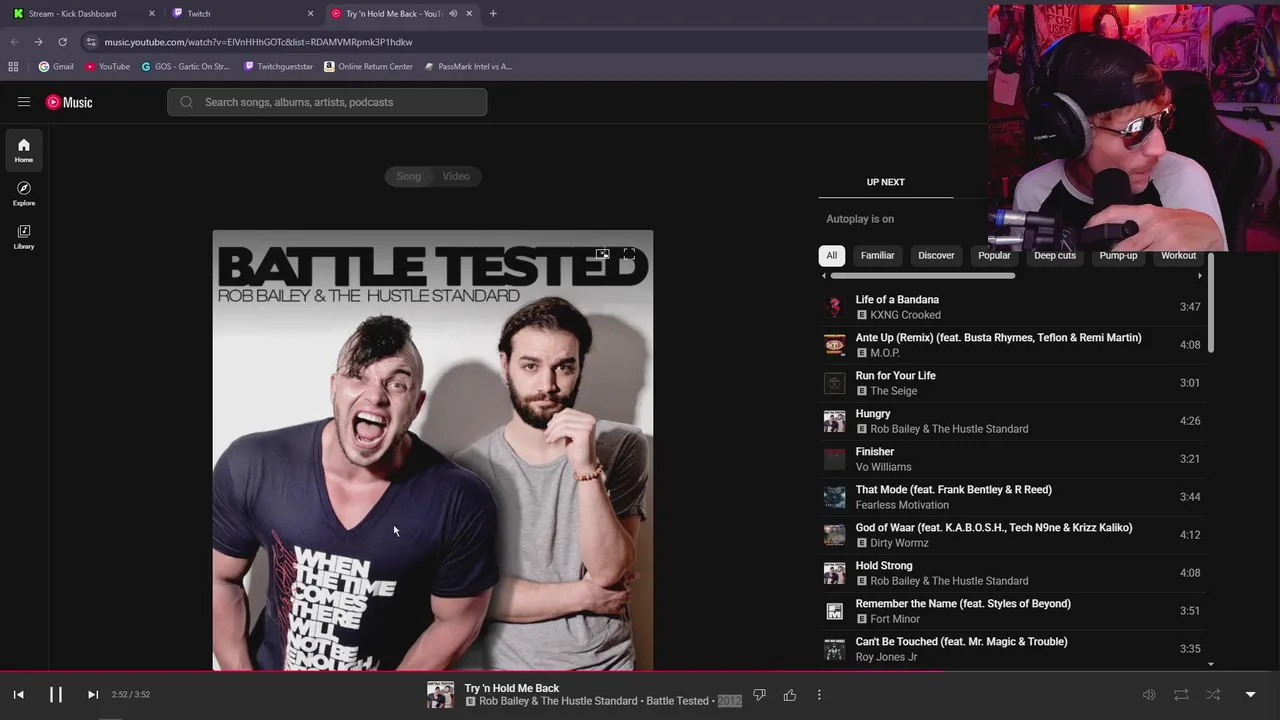Image resolution: width=1280 pixels, height=720 pixels.
Task: Reload the page
Action: [x=62, y=42]
